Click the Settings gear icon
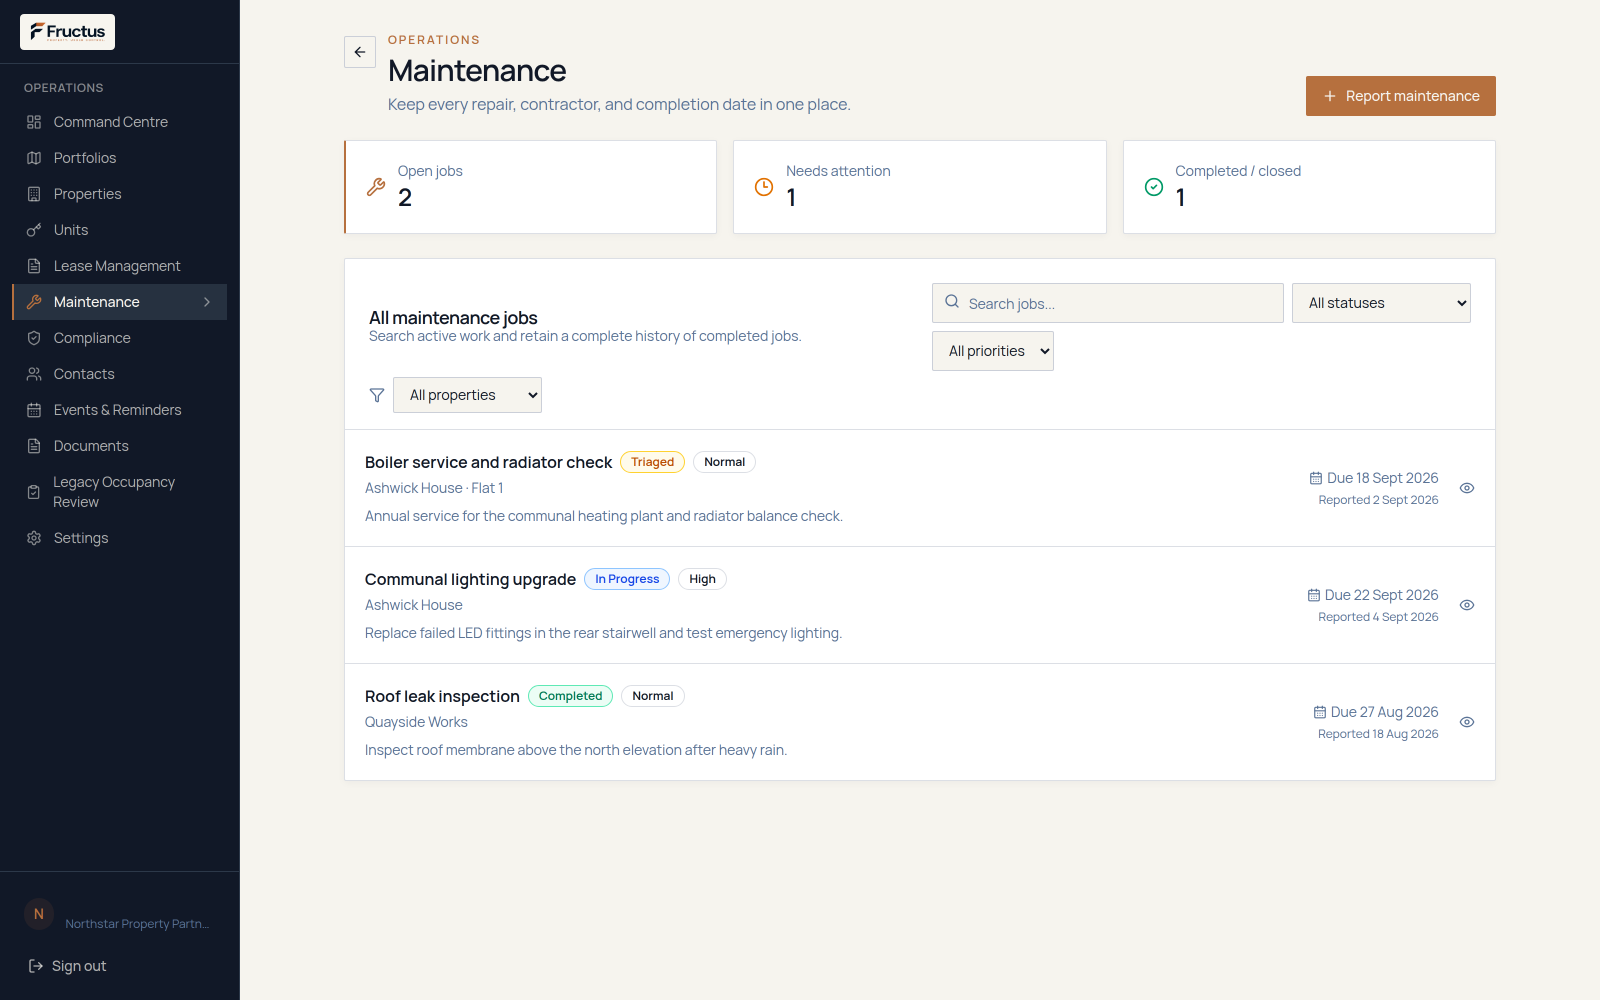1600x1000 pixels. coord(34,538)
